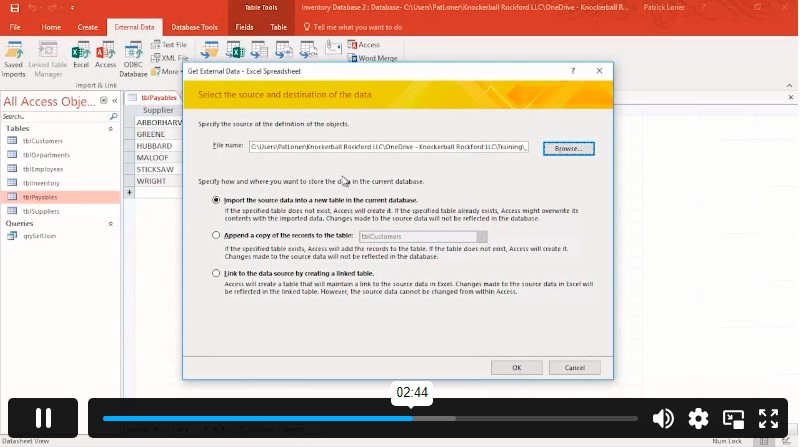Switch to the Create tab
Screen dimensions: 800x447
click(87, 27)
